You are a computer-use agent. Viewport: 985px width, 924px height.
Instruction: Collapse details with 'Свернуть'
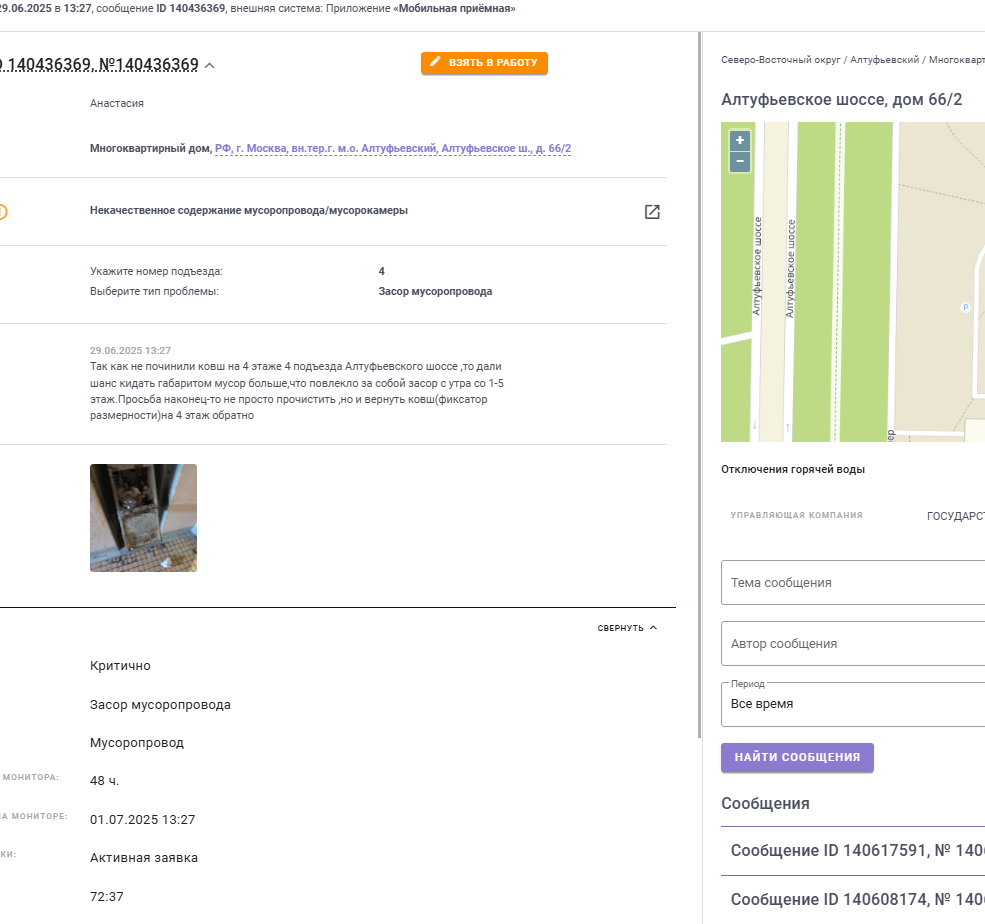627,628
